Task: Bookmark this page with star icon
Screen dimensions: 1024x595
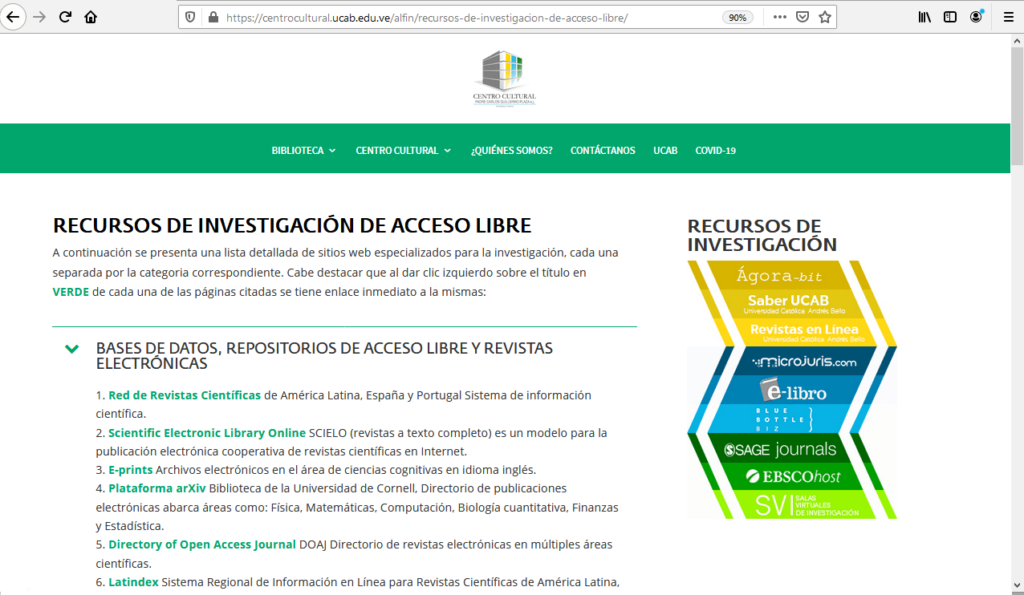Action: [825, 17]
